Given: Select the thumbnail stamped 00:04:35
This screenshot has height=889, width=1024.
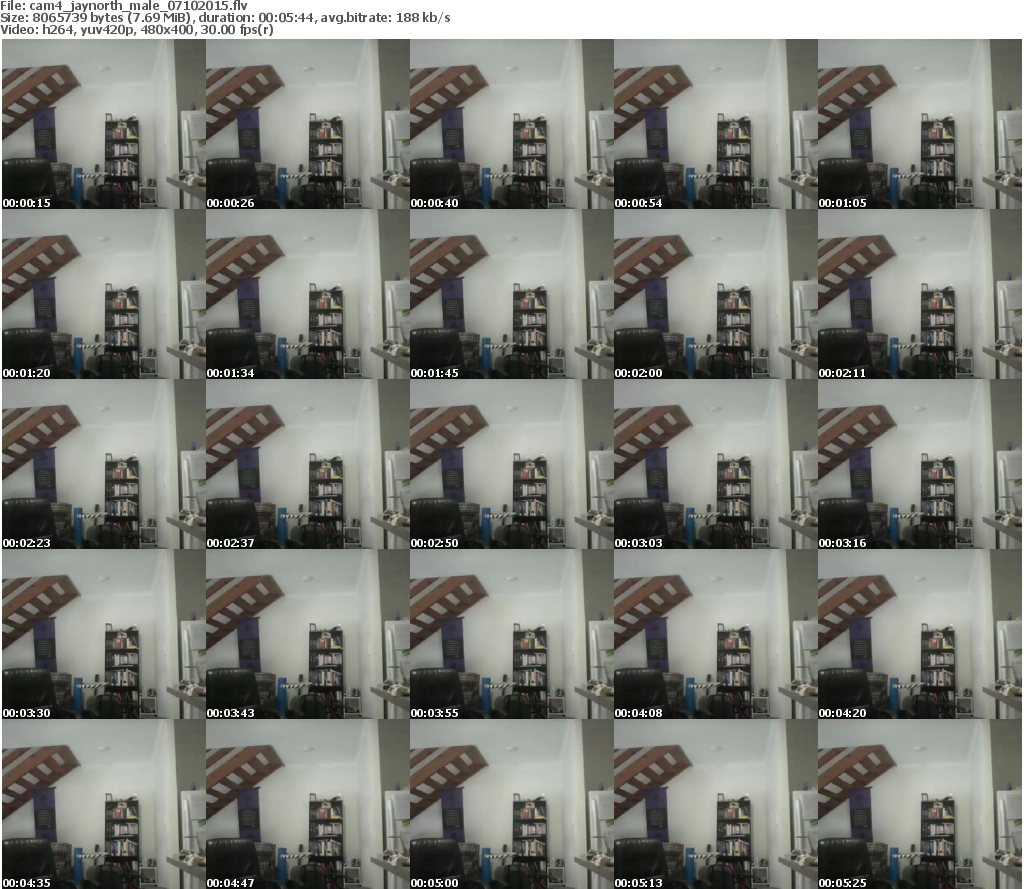Looking at the screenshot, I should click(x=104, y=804).
